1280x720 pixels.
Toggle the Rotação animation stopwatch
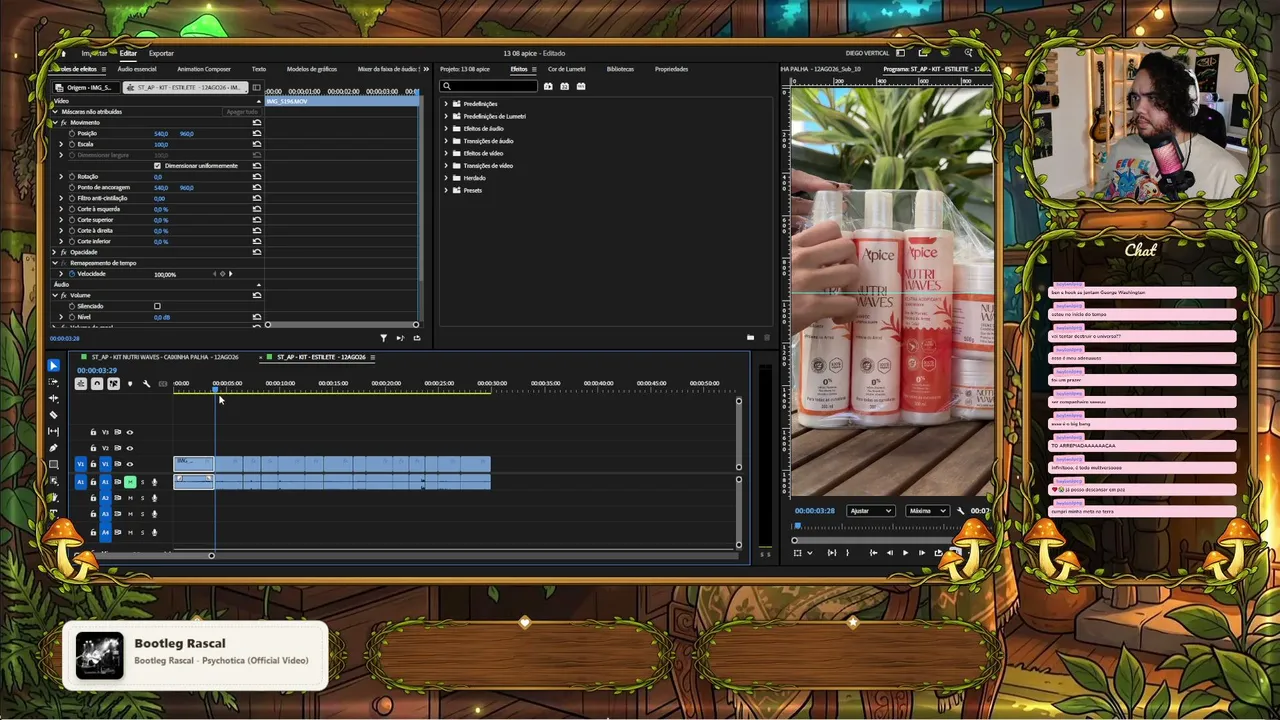click(72, 177)
